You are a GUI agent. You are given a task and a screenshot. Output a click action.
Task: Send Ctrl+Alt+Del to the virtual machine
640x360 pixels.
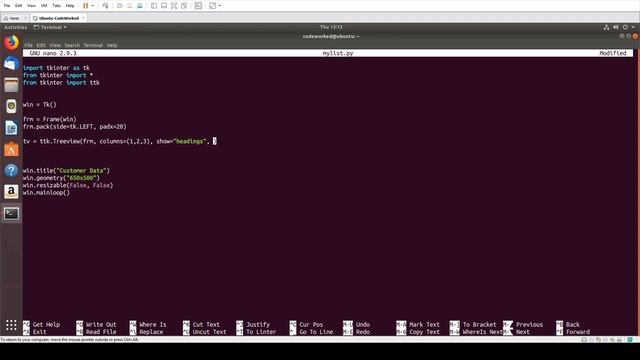click(105, 6)
